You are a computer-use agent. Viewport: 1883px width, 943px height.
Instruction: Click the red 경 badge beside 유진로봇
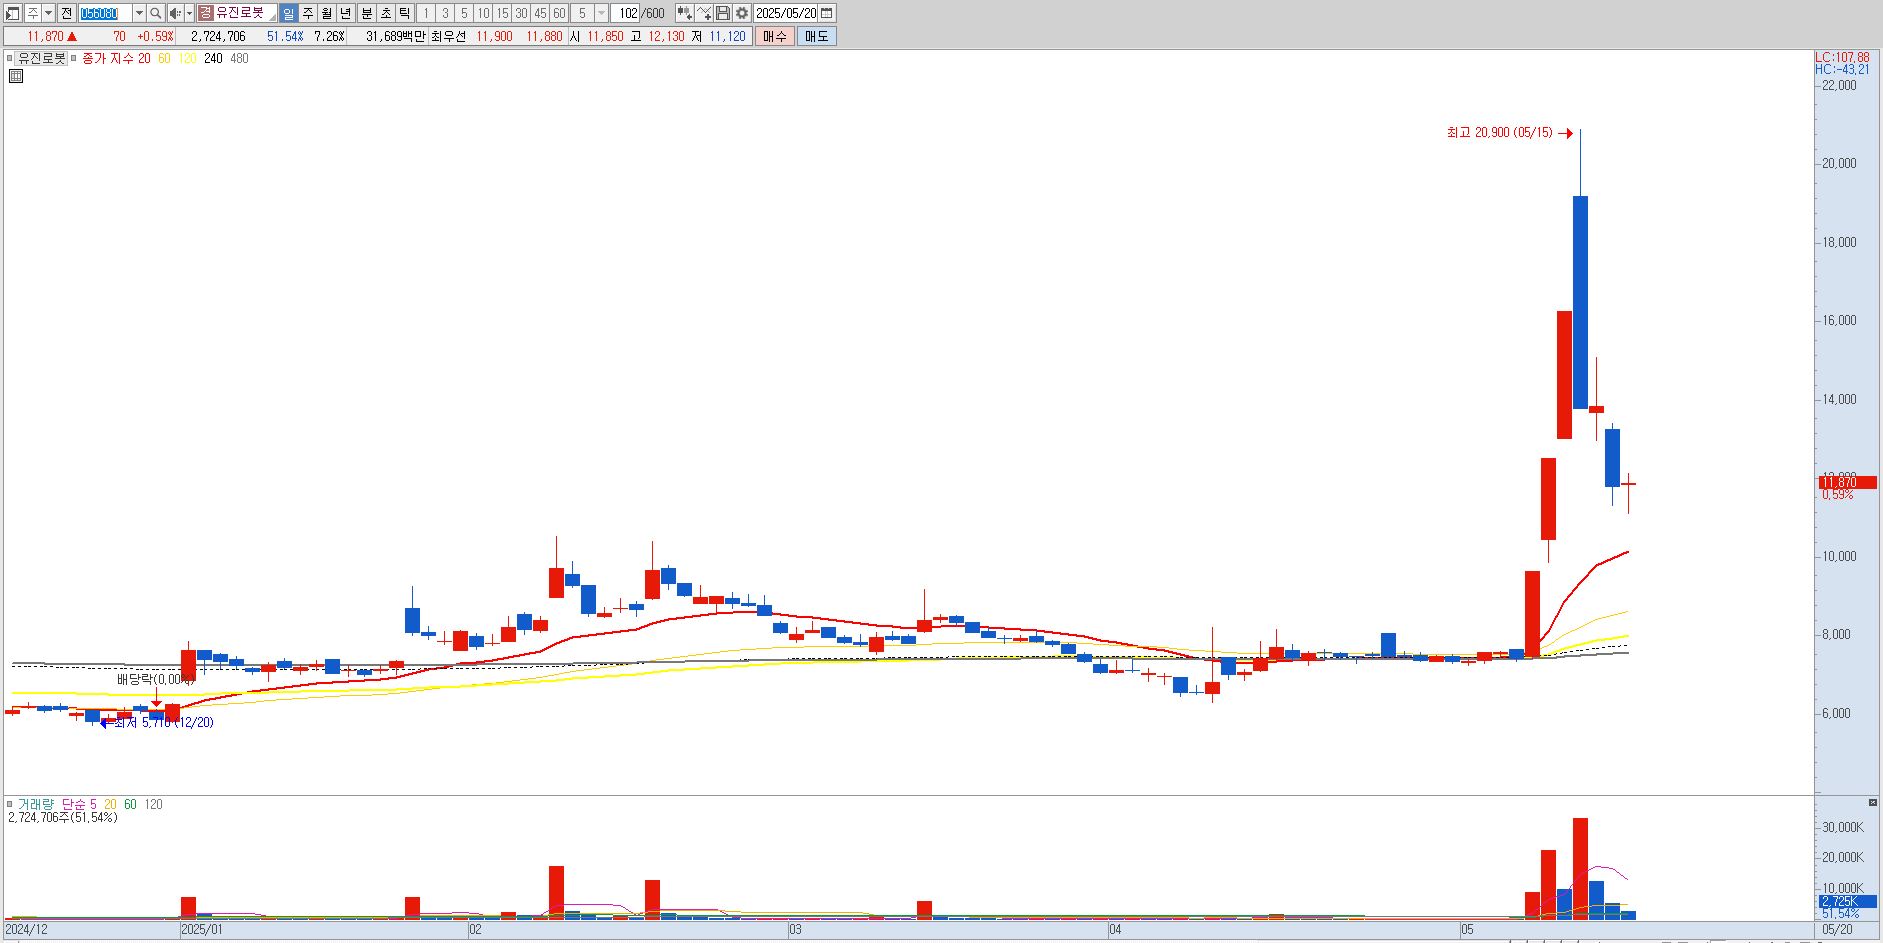click(205, 13)
